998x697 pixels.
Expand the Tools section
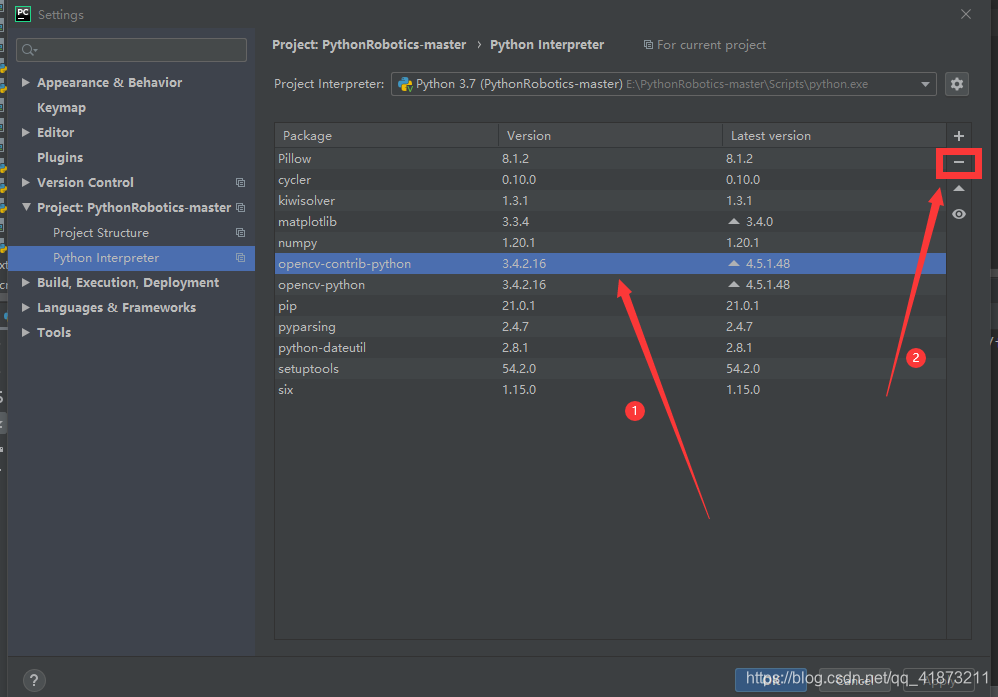click(x=25, y=332)
